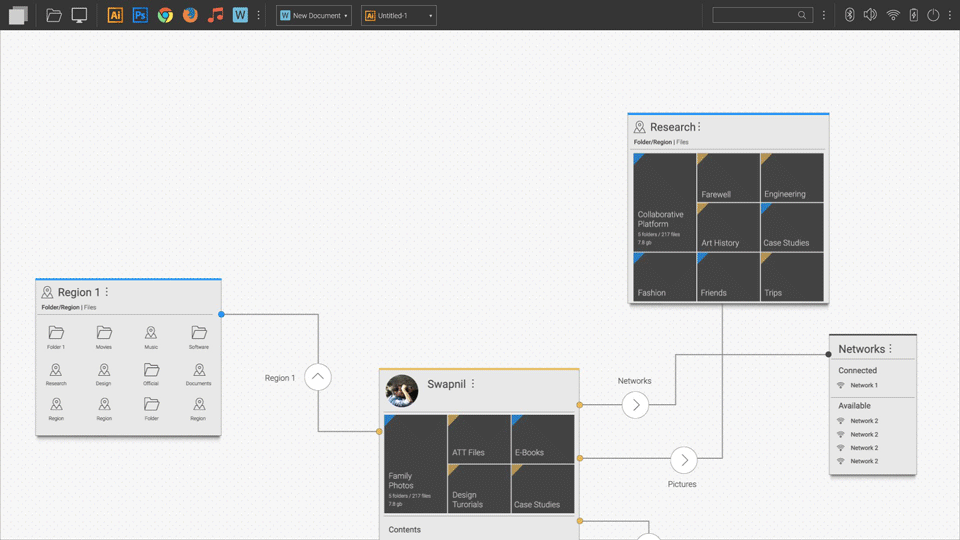This screenshot has width=960, height=540.
Task: Switch Region 1 panel to Files tab
Action: [90, 307]
